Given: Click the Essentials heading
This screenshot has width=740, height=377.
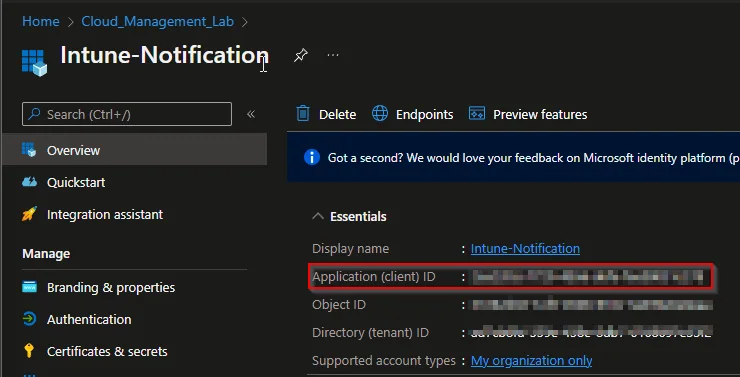Looking at the screenshot, I should point(358,216).
